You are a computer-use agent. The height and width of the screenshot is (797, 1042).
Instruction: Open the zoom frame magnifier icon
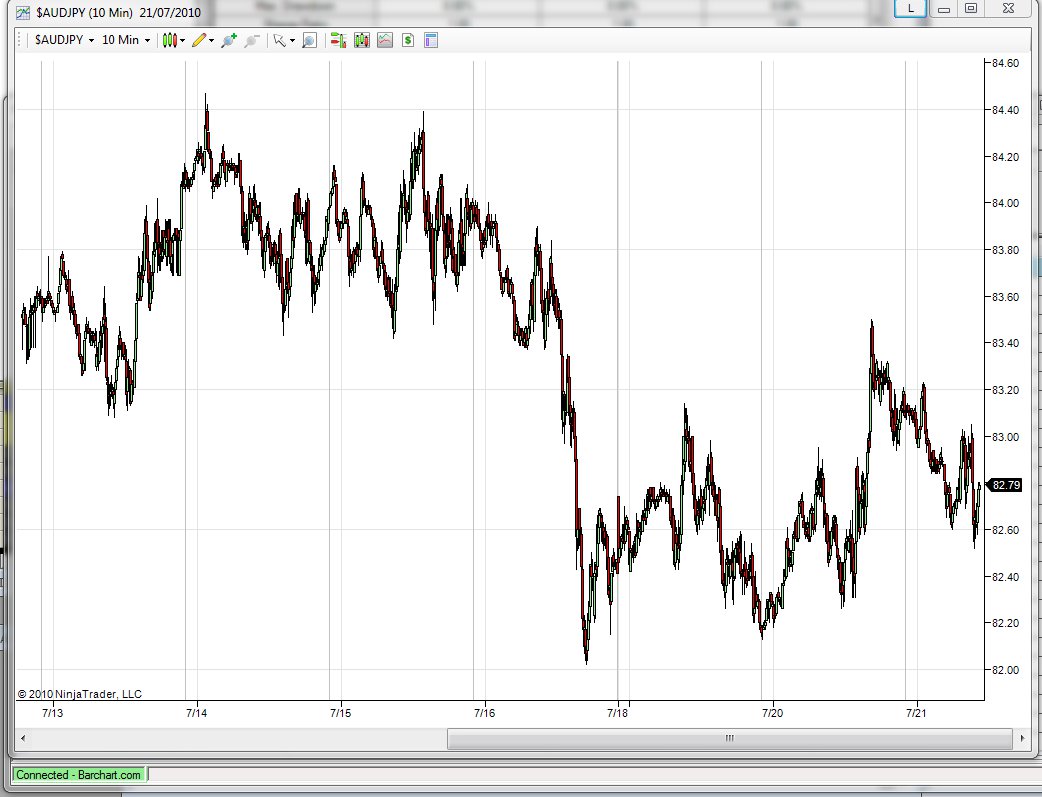point(309,41)
